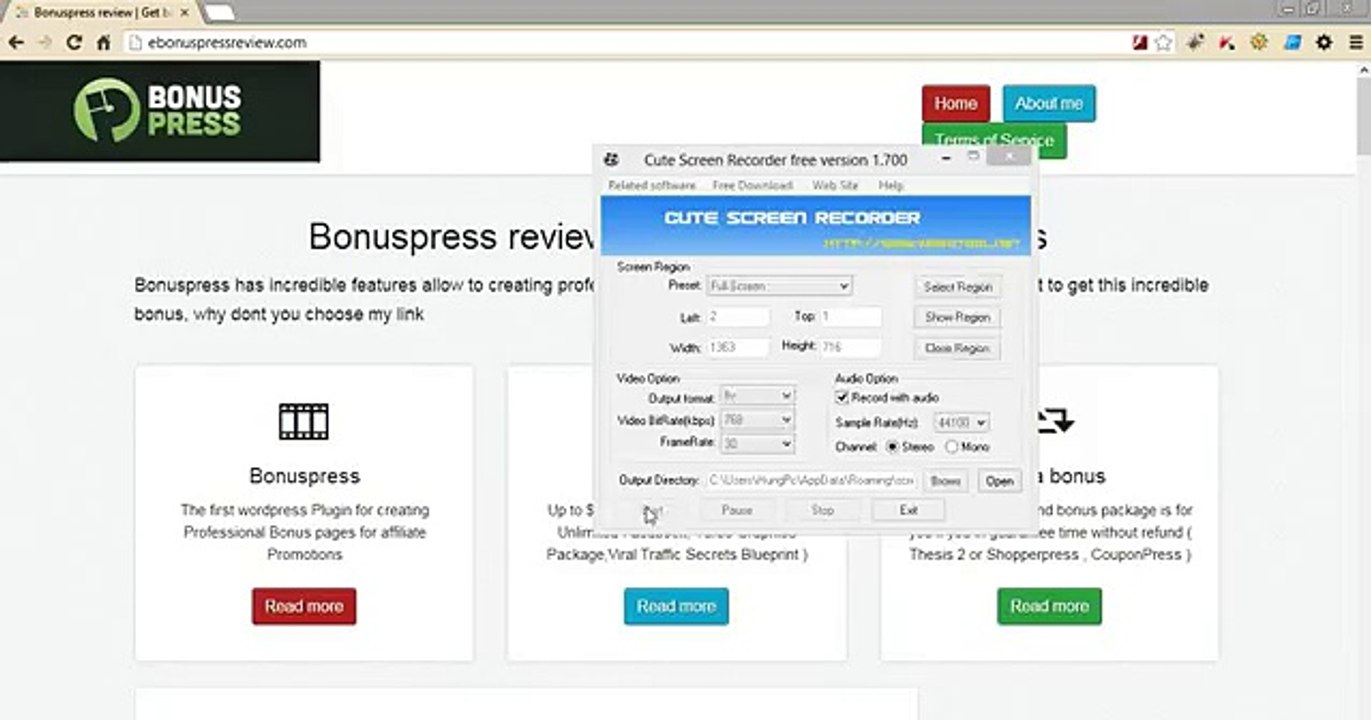Click the browser forward arrow
This screenshot has width=1371, height=720.
(x=45, y=43)
